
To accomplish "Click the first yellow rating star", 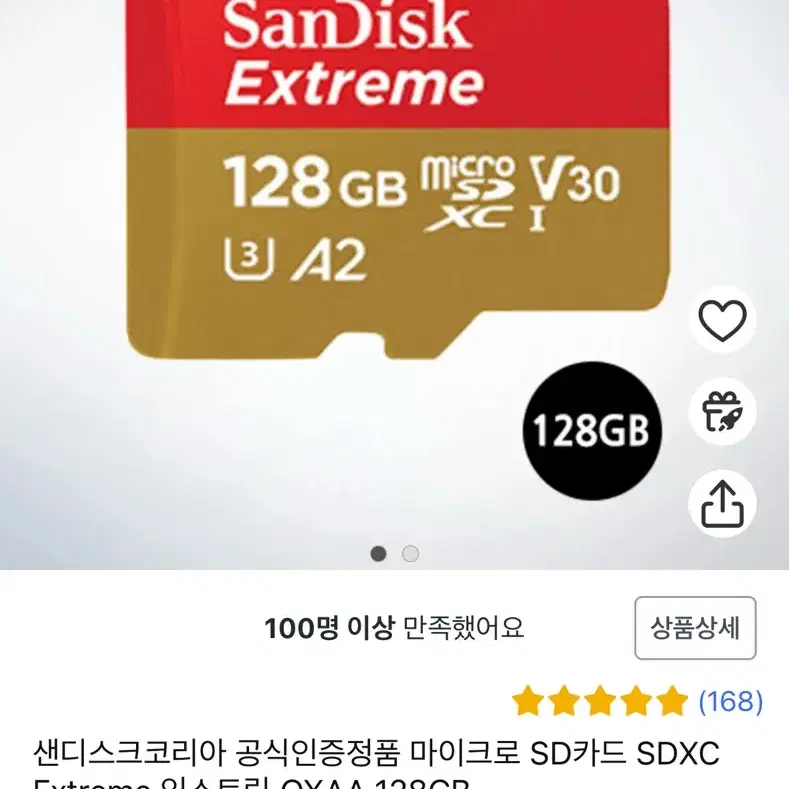I will coord(528,700).
